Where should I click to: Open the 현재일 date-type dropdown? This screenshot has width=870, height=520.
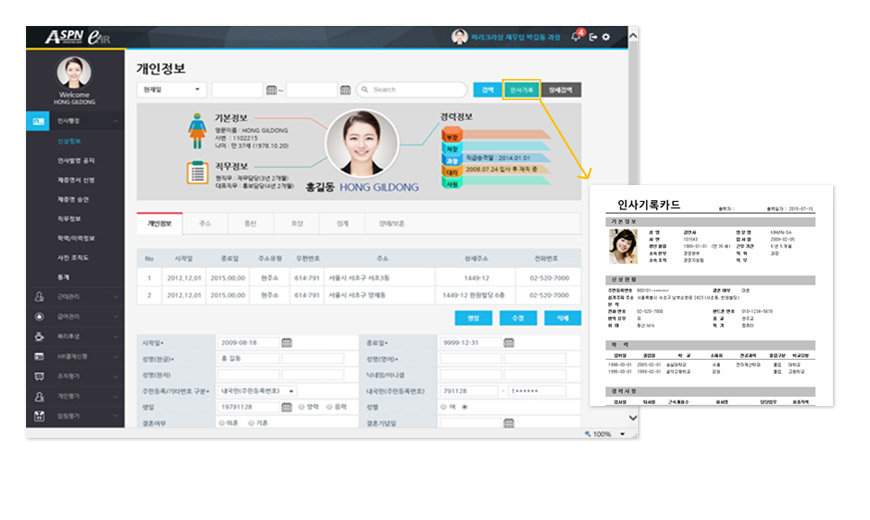click(171, 90)
